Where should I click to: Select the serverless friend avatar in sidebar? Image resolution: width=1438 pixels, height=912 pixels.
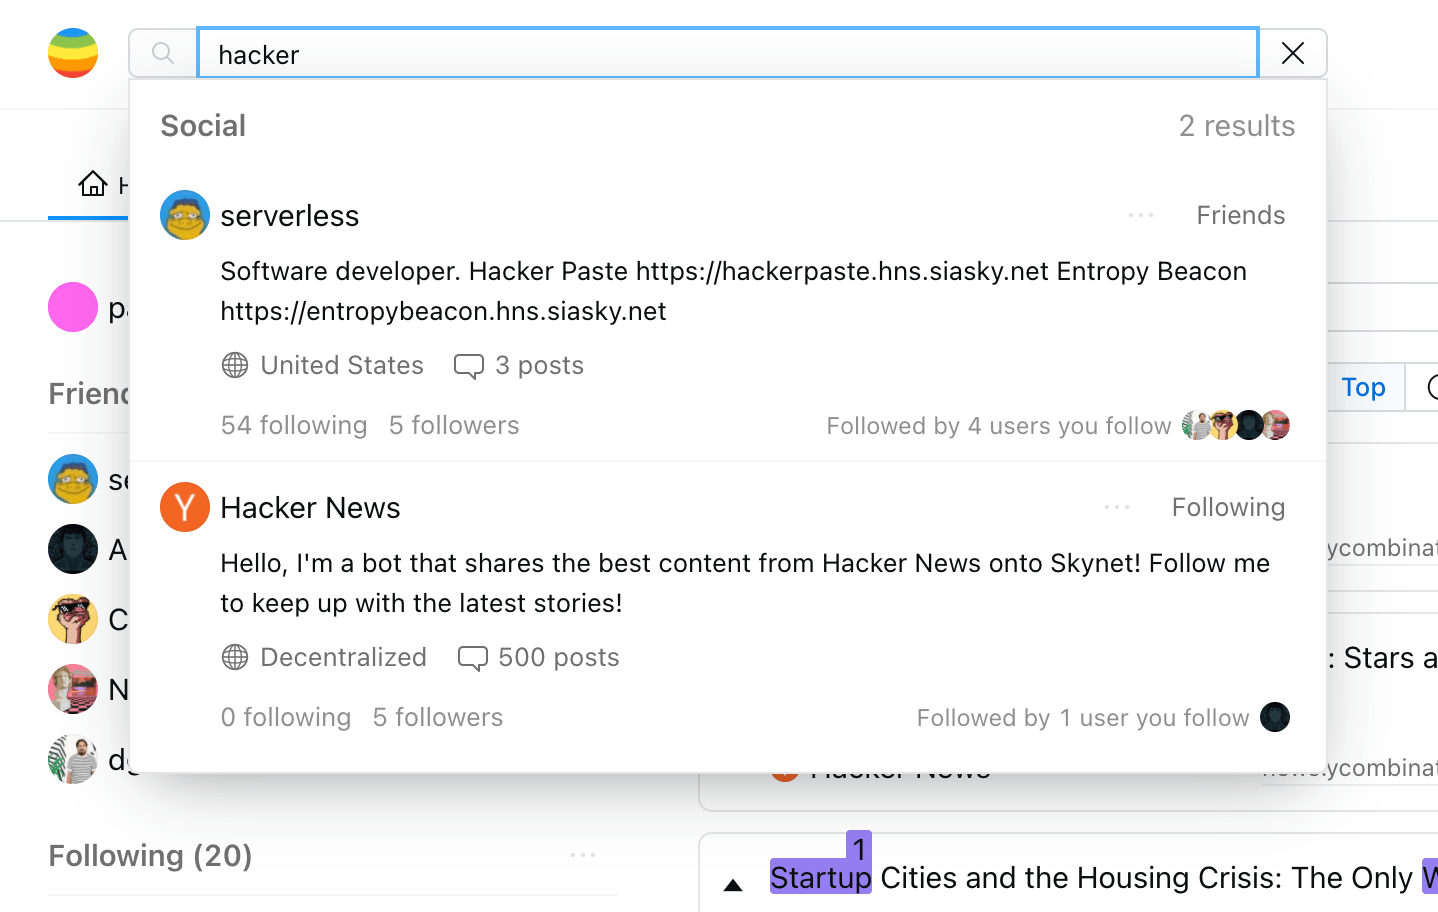pyautogui.click(x=73, y=479)
